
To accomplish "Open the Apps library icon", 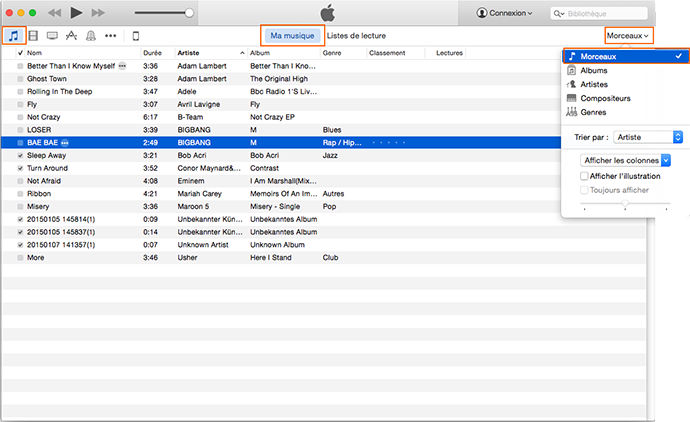I will [x=71, y=36].
